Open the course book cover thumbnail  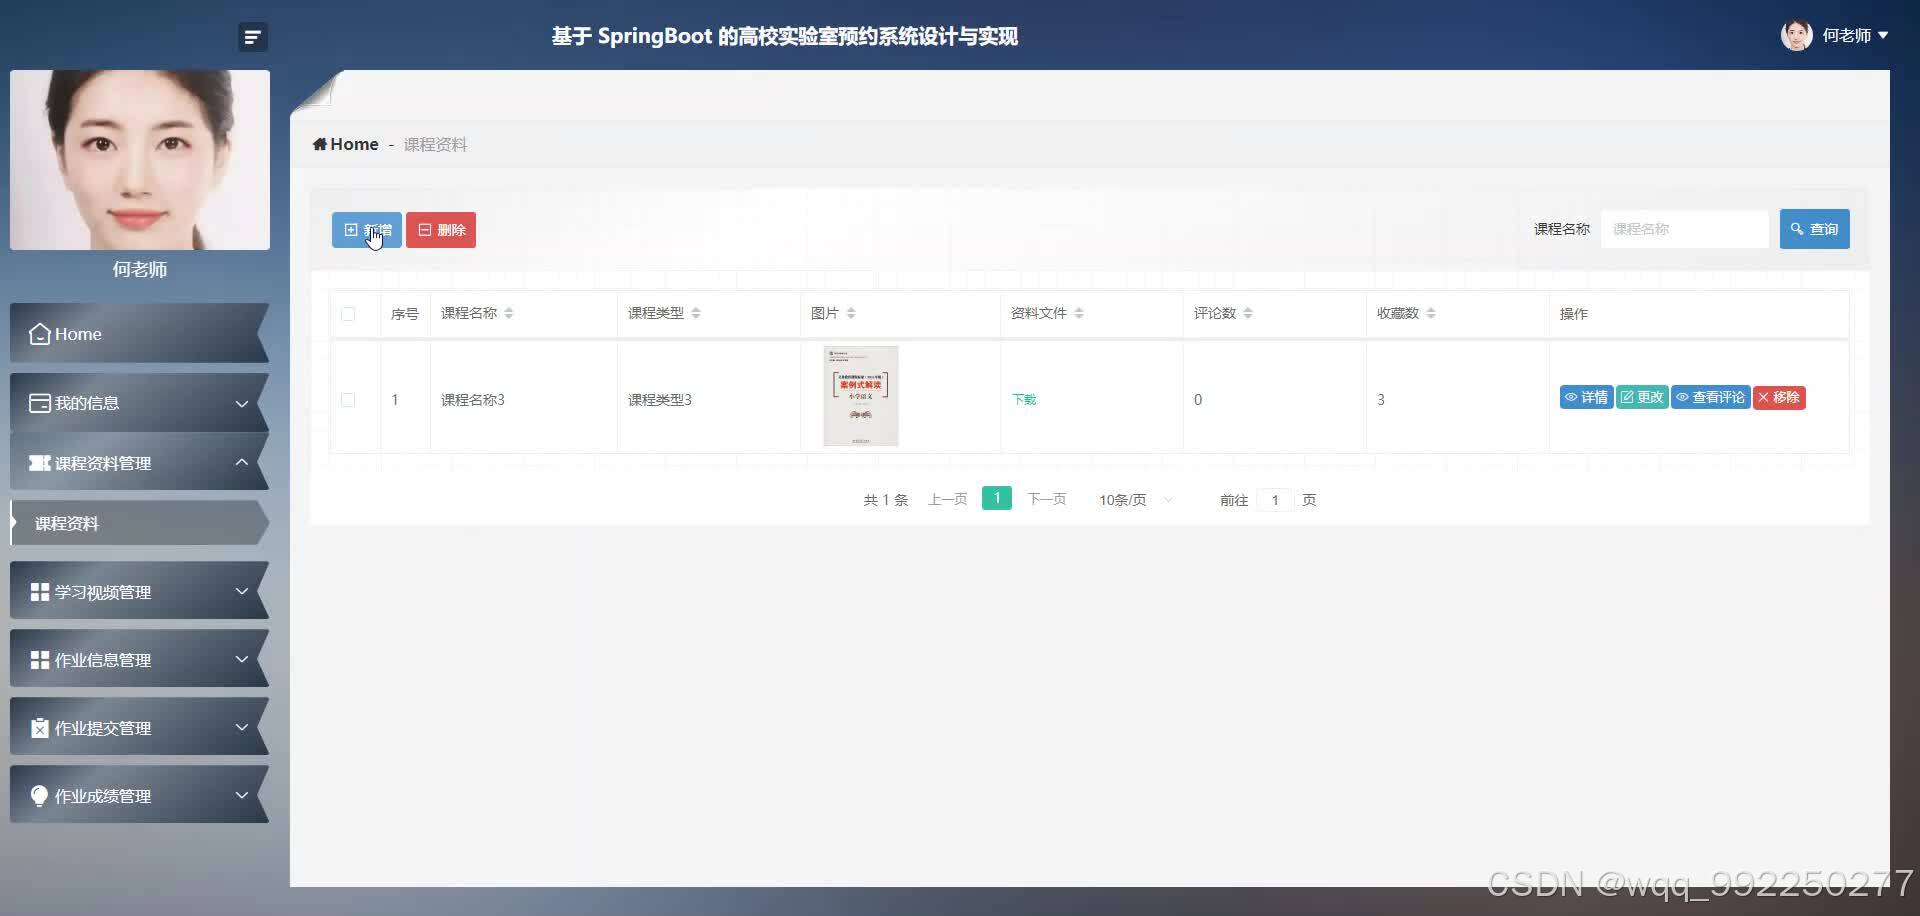tap(861, 396)
